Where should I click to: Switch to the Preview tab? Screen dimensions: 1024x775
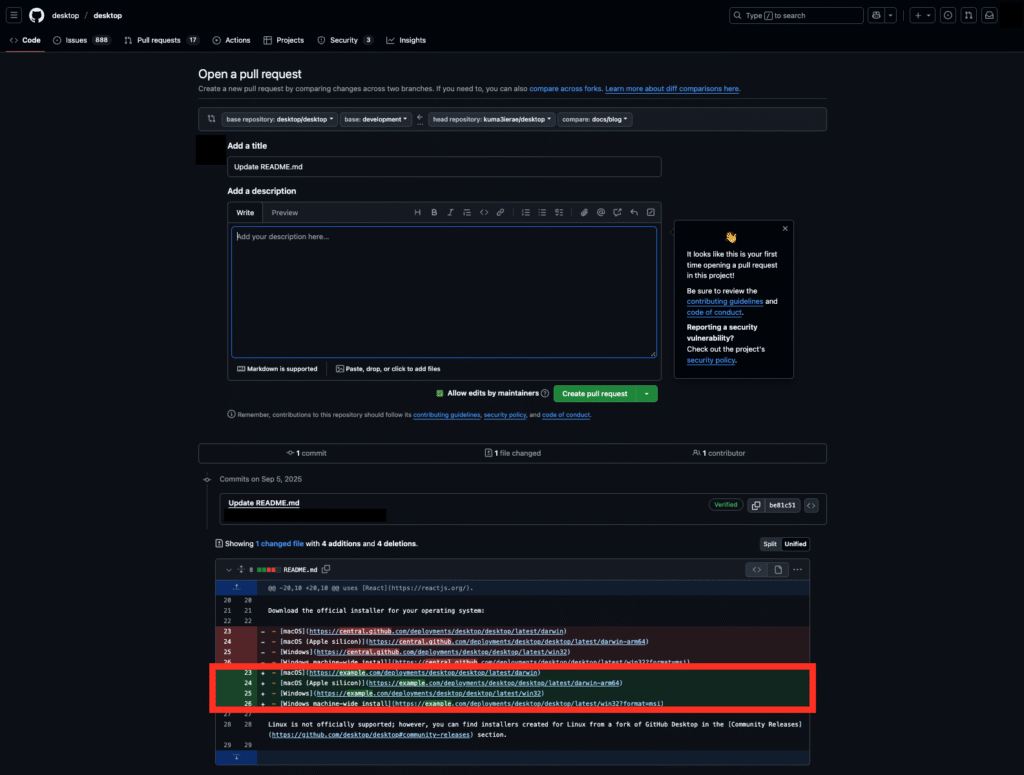pyautogui.click(x=285, y=213)
